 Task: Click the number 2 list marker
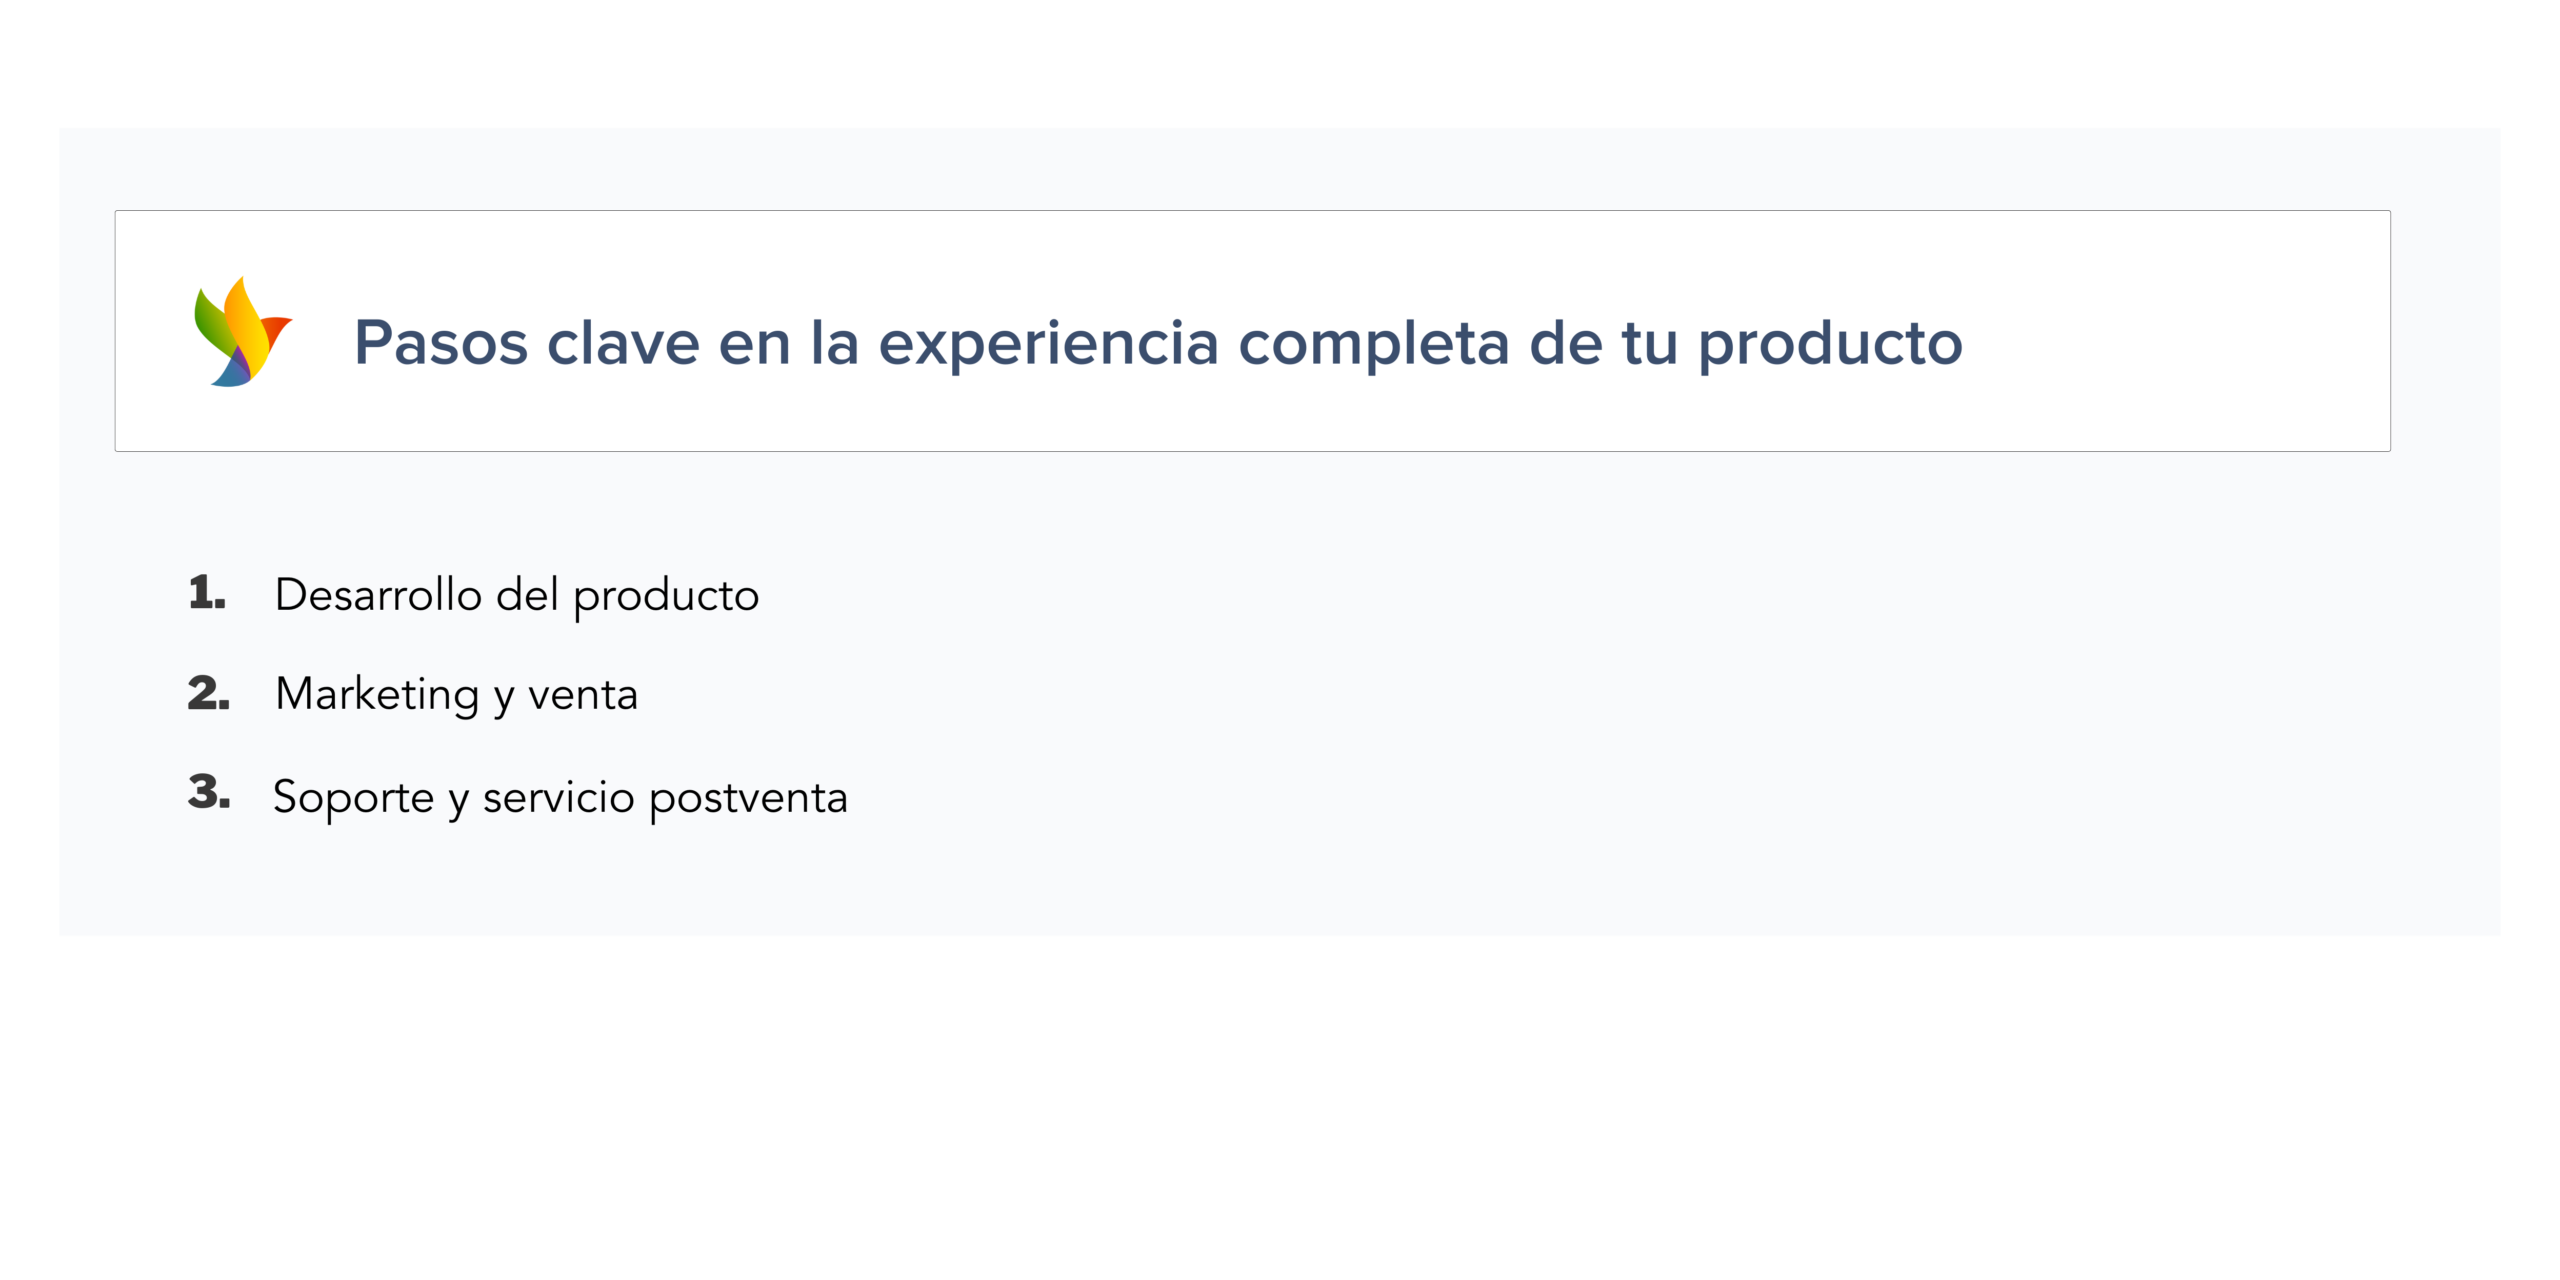[x=208, y=693]
